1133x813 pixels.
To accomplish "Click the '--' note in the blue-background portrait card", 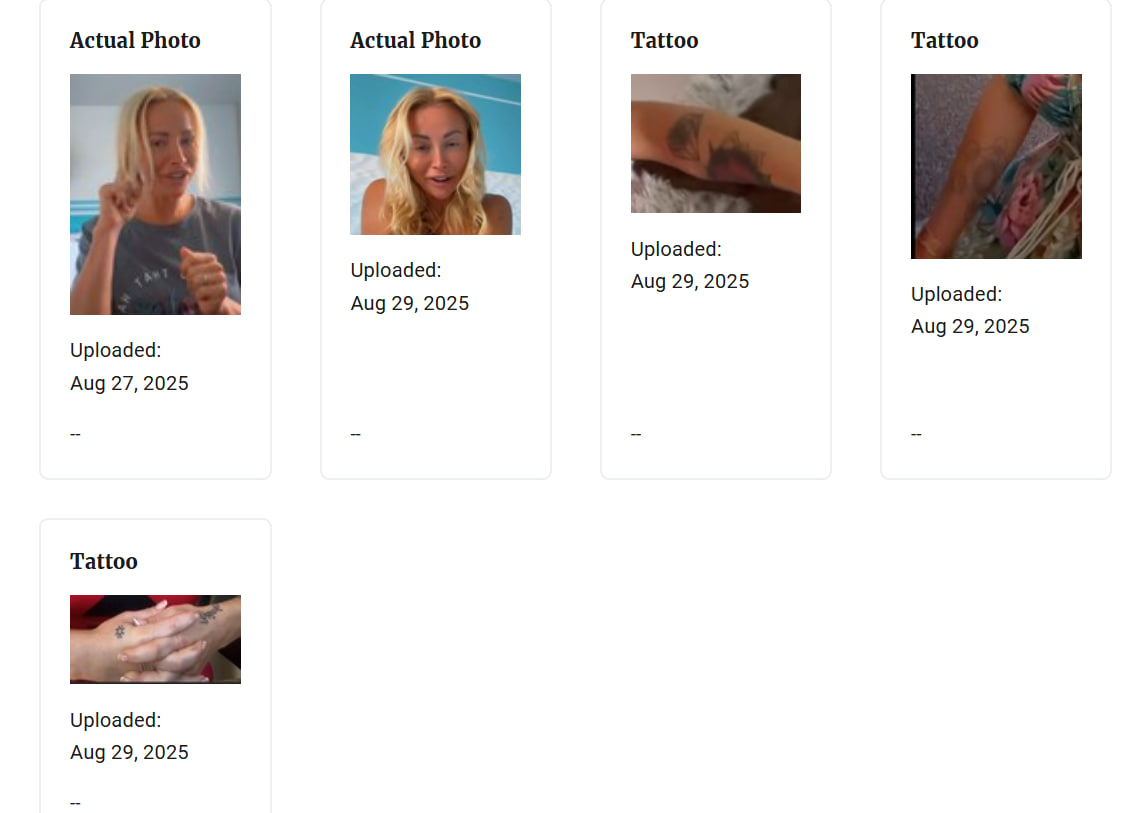I will pos(356,434).
